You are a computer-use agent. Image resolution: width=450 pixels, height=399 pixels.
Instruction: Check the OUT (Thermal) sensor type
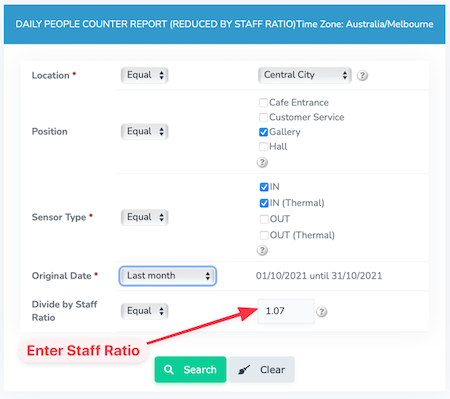click(264, 235)
